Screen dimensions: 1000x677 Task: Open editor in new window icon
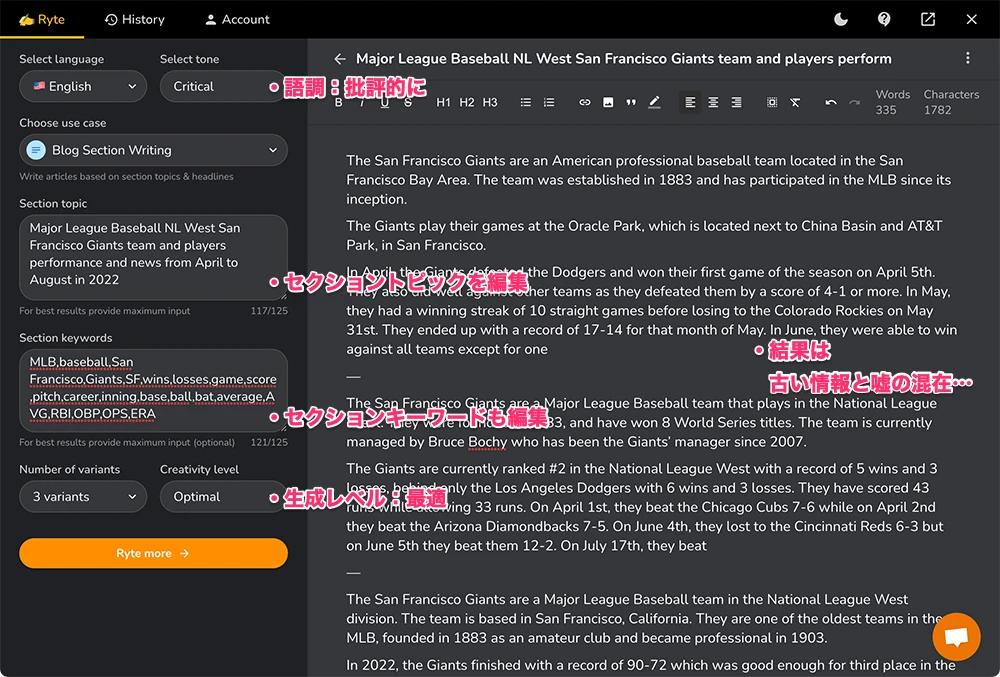pos(928,19)
